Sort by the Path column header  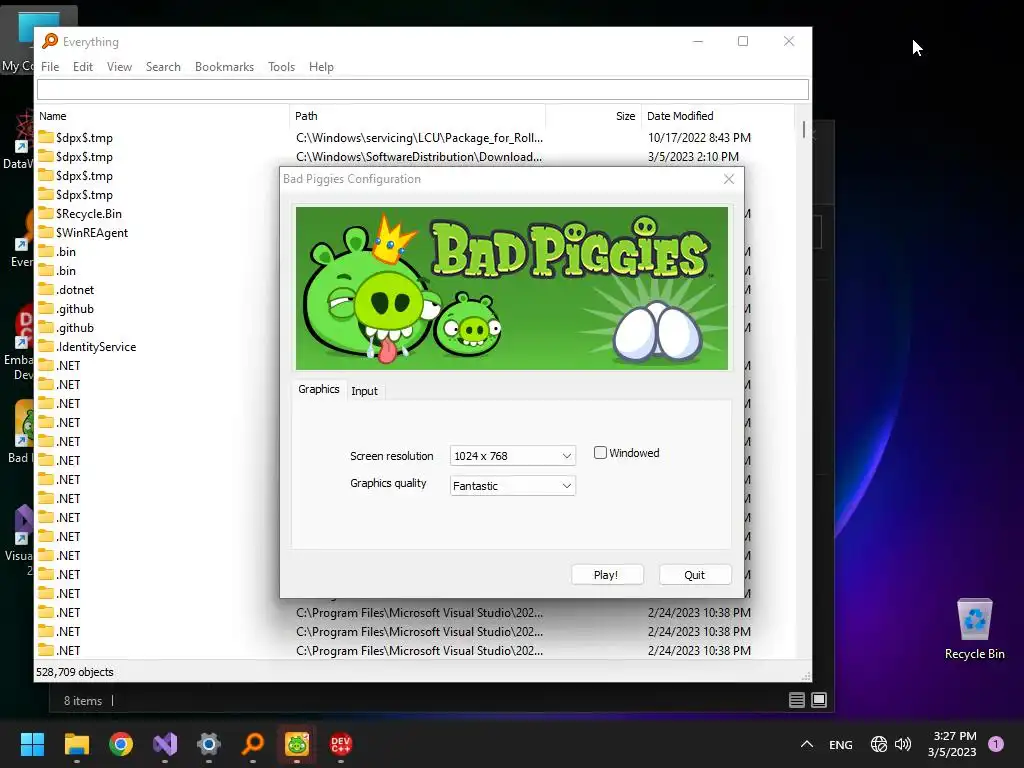[417, 116]
